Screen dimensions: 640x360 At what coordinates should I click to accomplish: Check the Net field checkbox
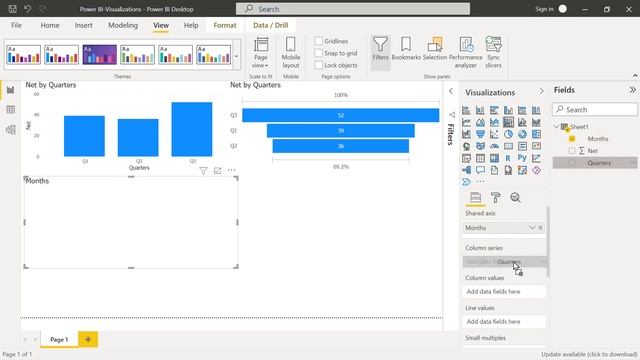pyautogui.click(x=572, y=151)
